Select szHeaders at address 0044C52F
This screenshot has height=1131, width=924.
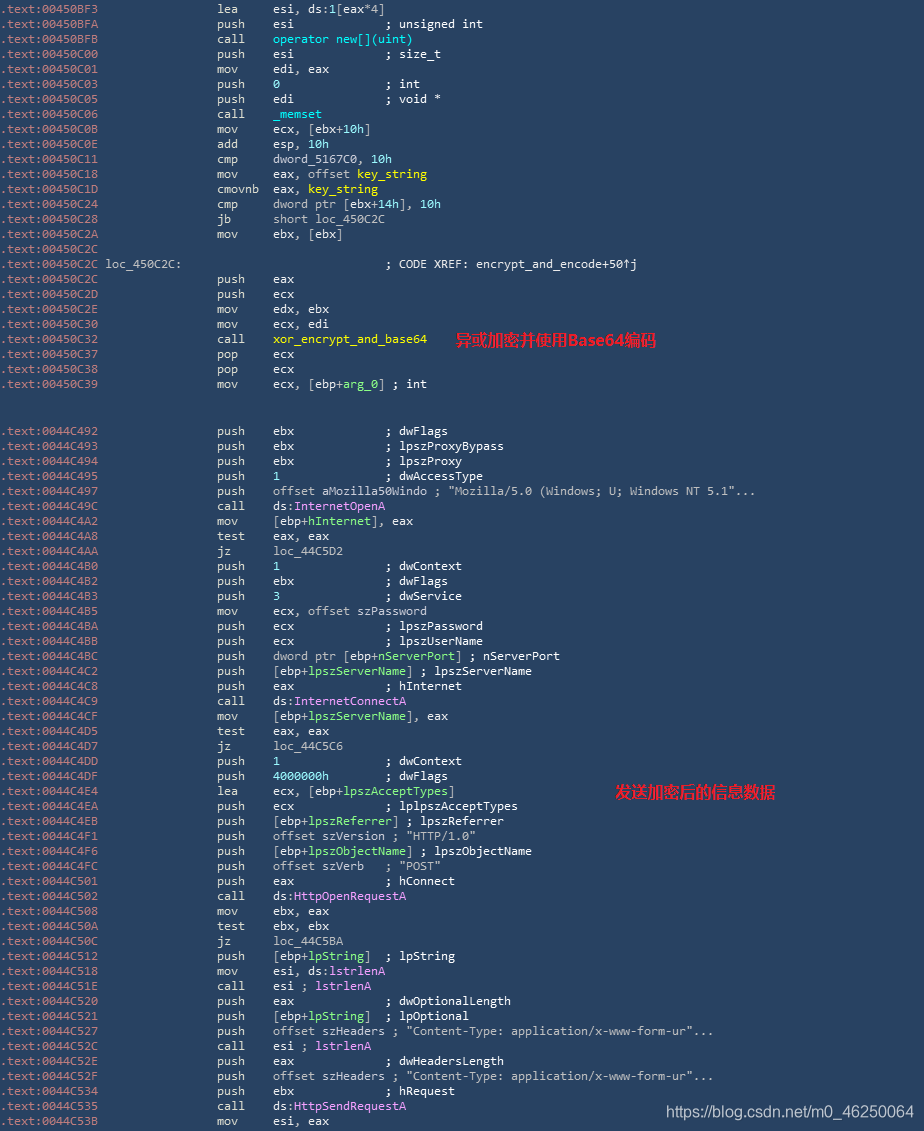click(x=353, y=1076)
